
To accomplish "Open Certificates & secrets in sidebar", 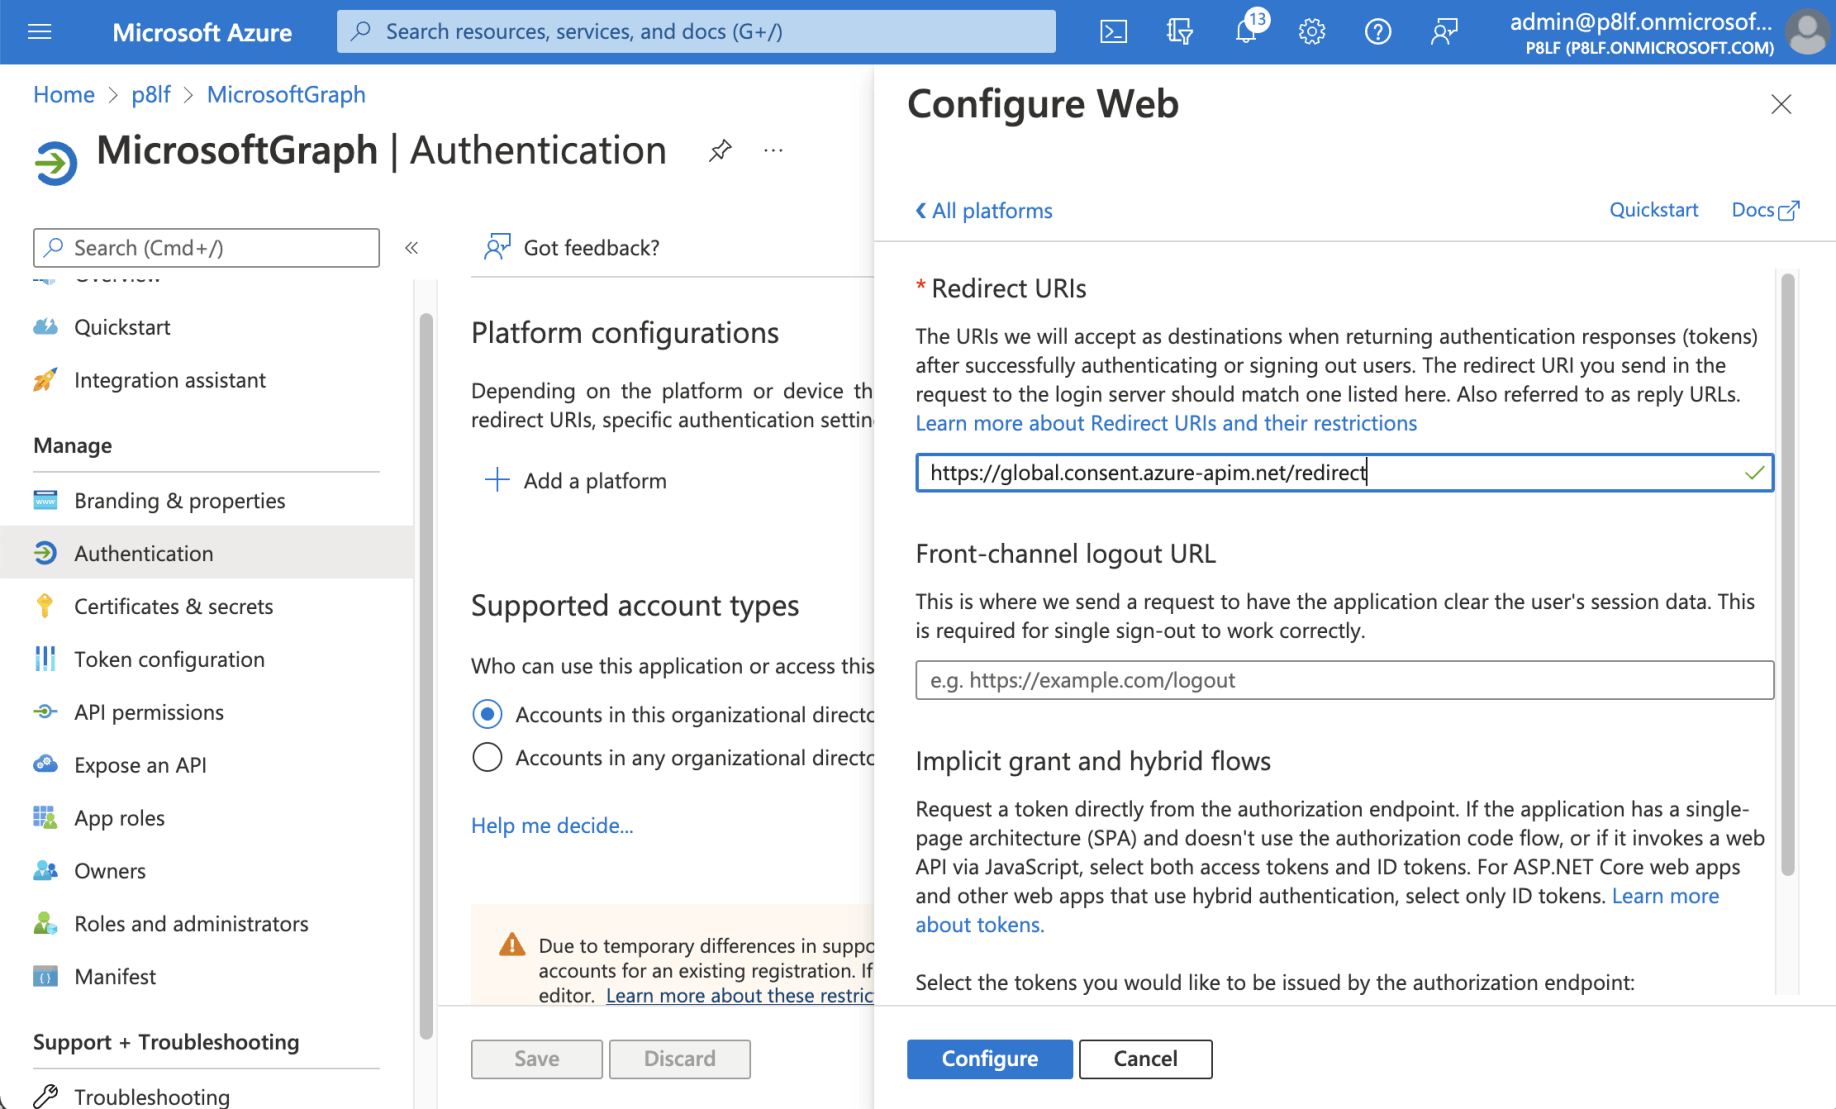I will [x=173, y=606].
